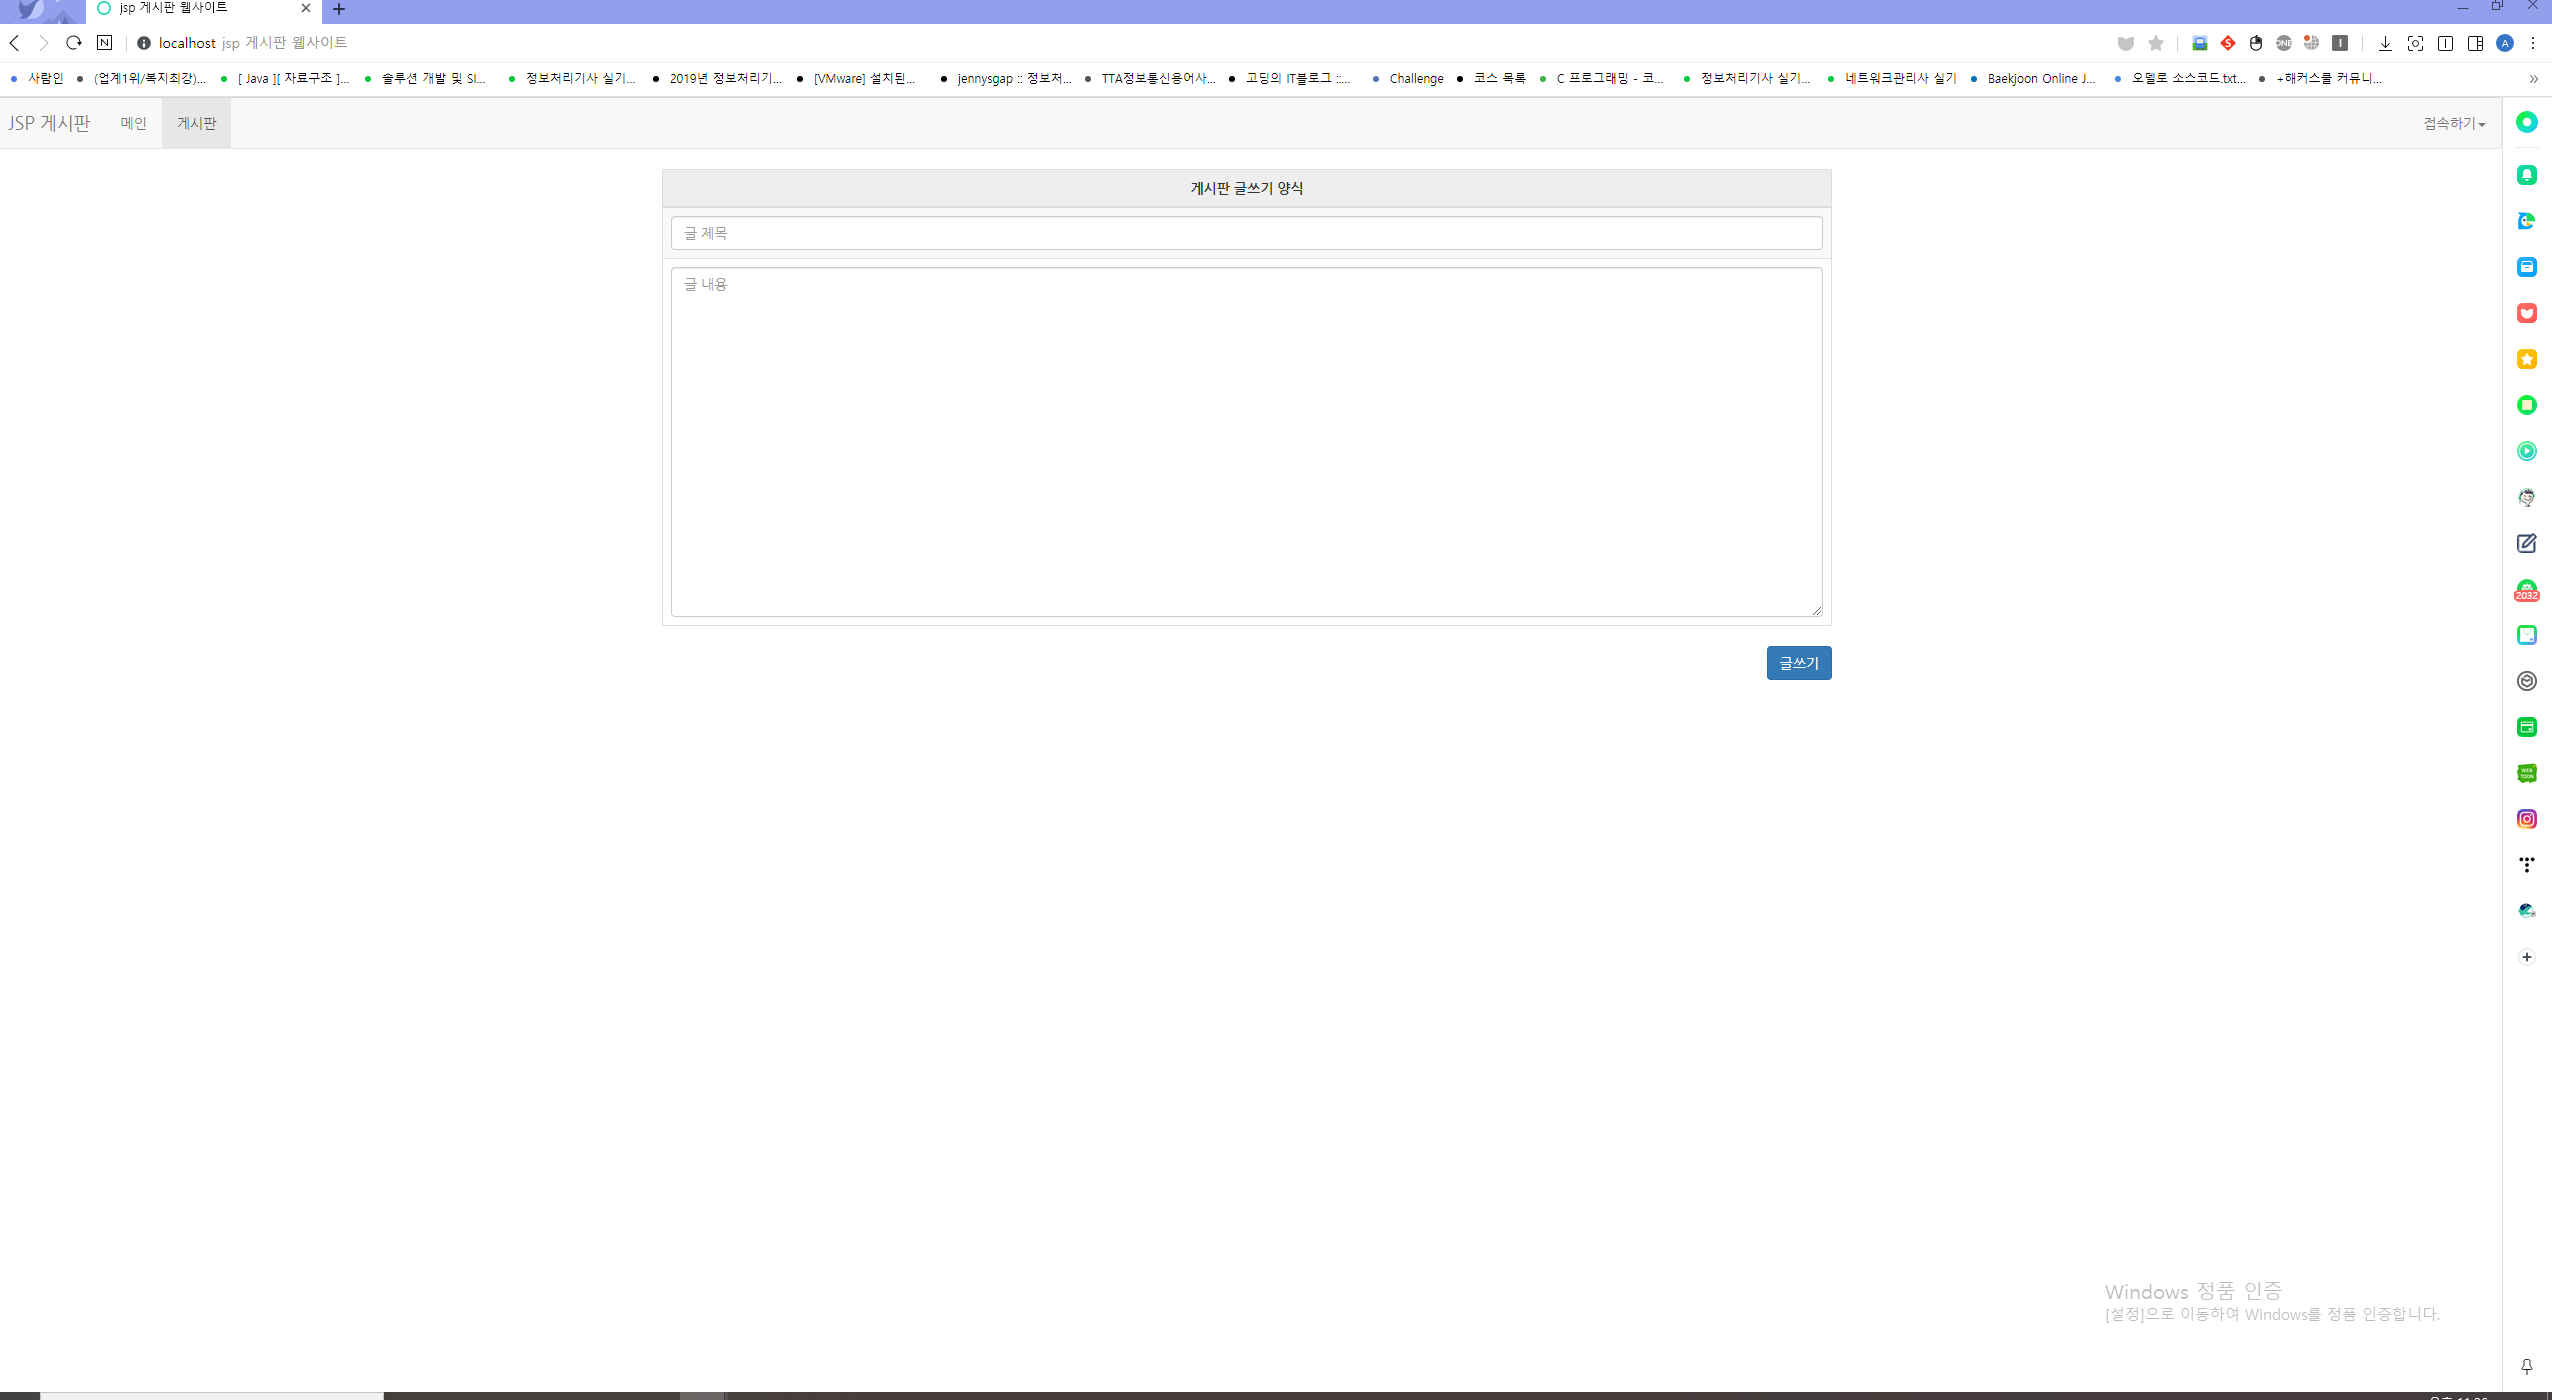Click the page reload icon

tap(75, 43)
